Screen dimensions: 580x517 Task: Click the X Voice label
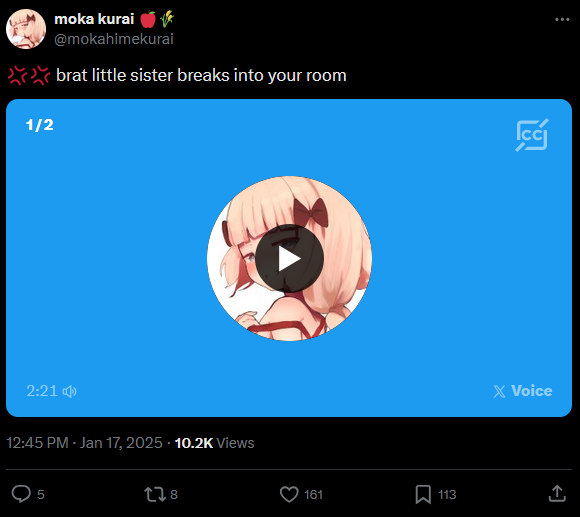(x=523, y=391)
